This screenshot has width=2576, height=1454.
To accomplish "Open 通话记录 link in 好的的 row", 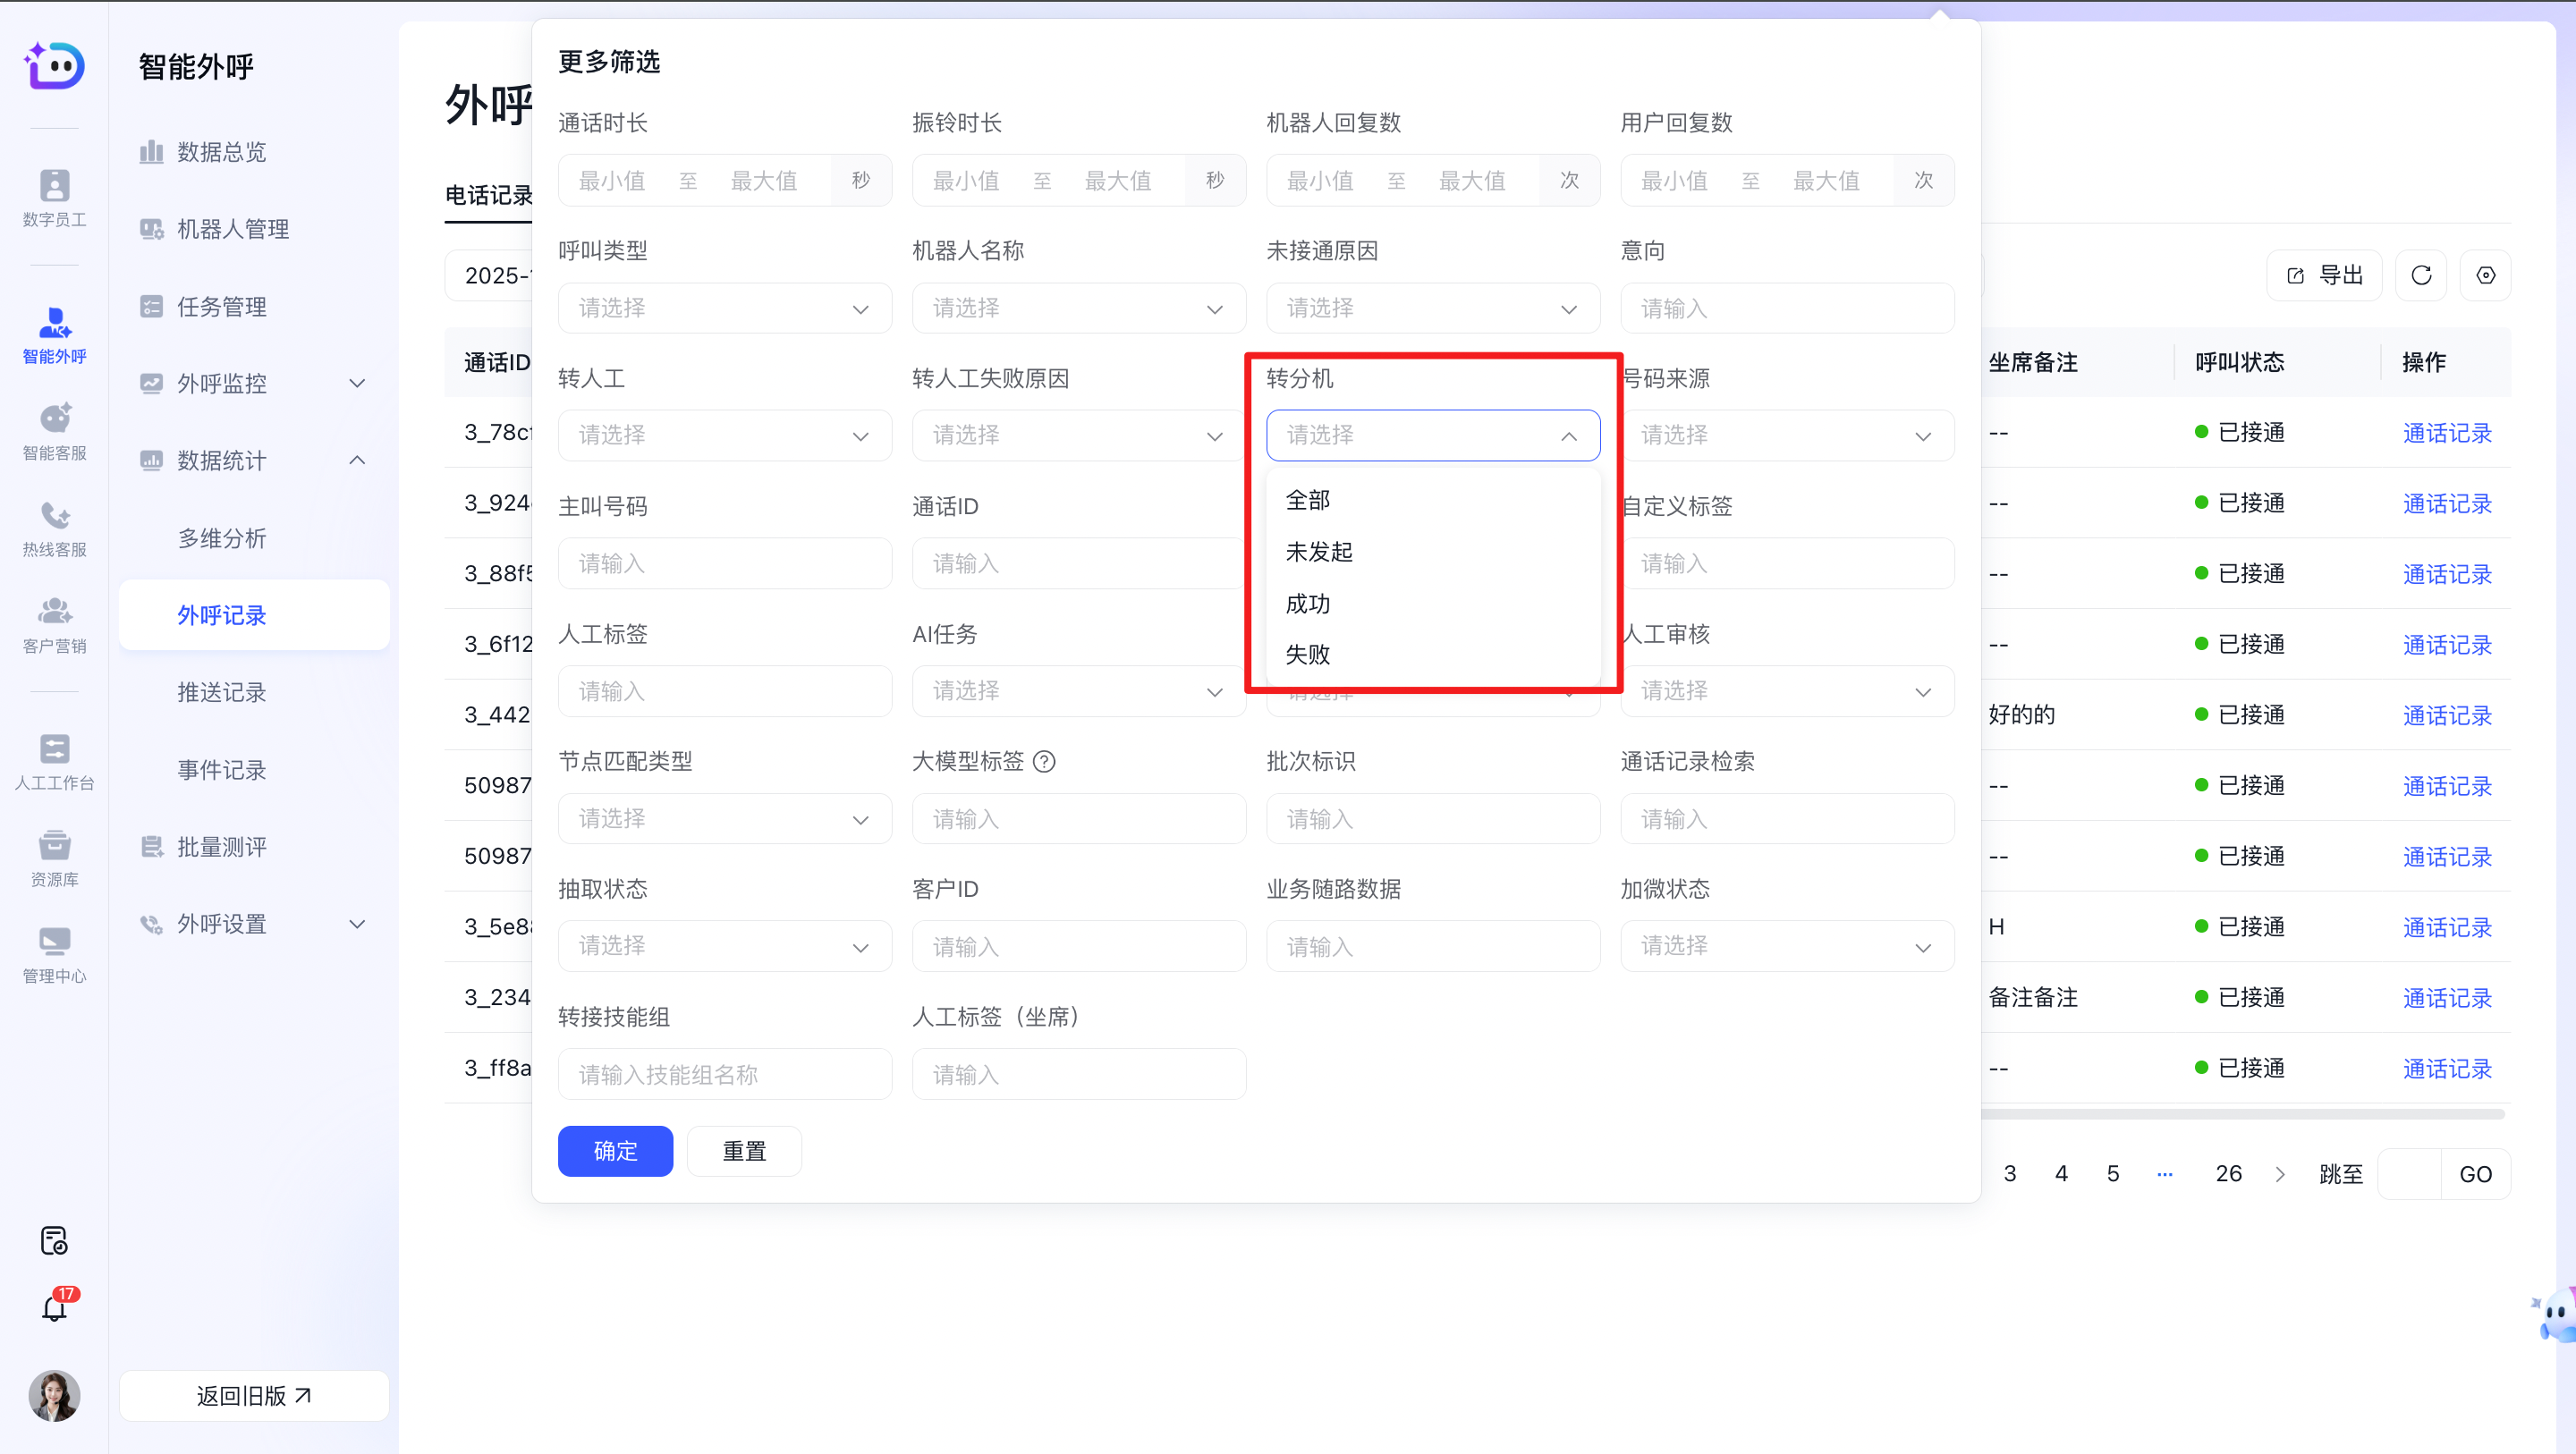I will [x=2447, y=715].
